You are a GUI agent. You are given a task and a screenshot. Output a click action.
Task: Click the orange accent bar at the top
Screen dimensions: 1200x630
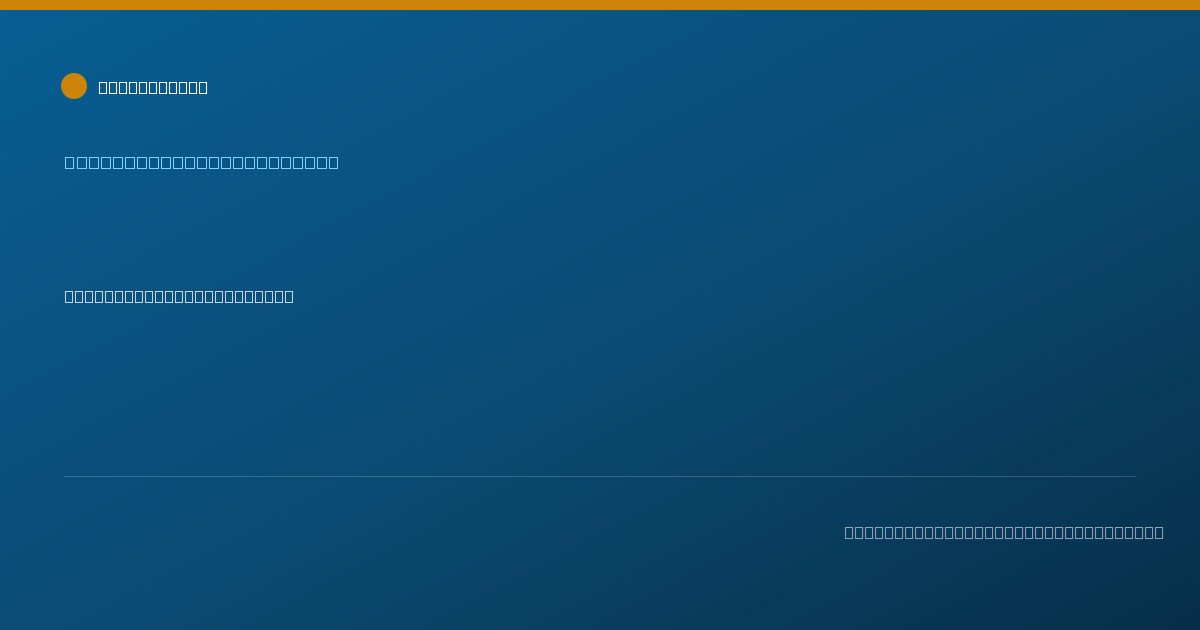click(600, 5)
